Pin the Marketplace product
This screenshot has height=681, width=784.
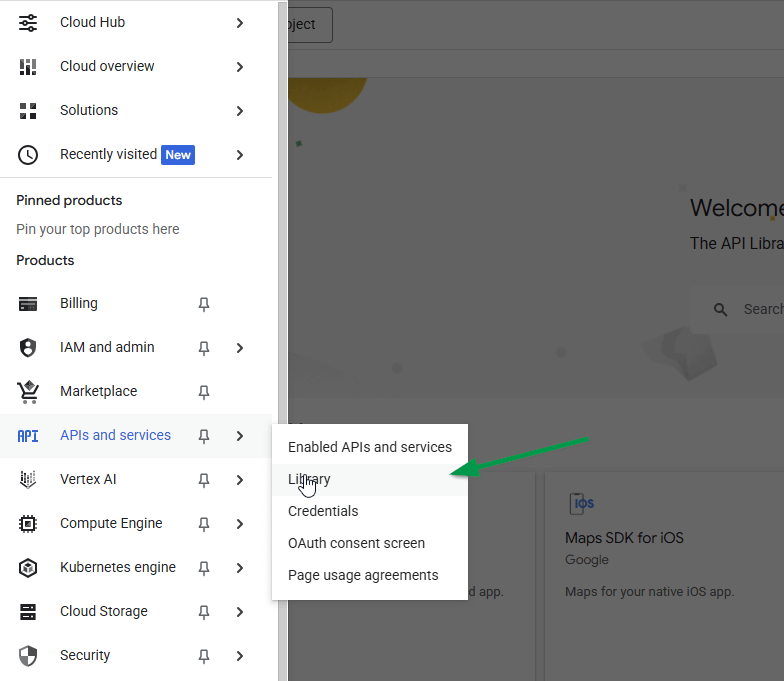coord(204,392)
